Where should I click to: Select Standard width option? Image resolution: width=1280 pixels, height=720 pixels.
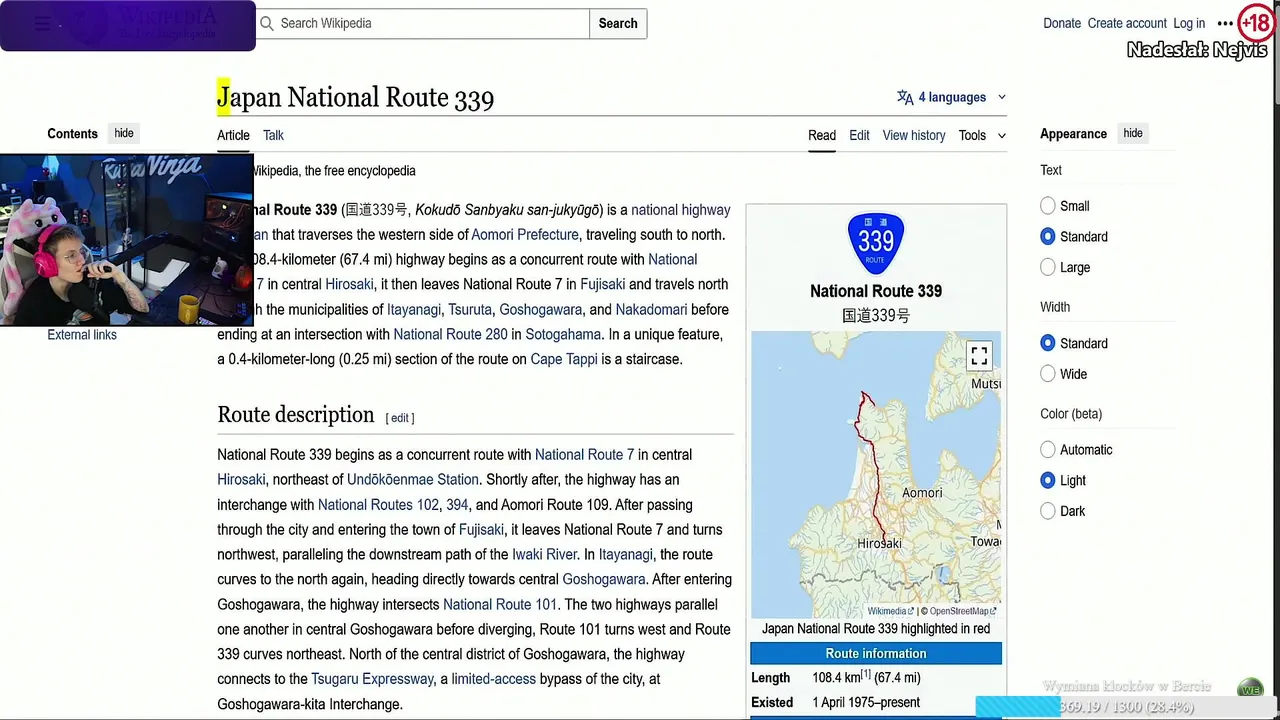1048,343
